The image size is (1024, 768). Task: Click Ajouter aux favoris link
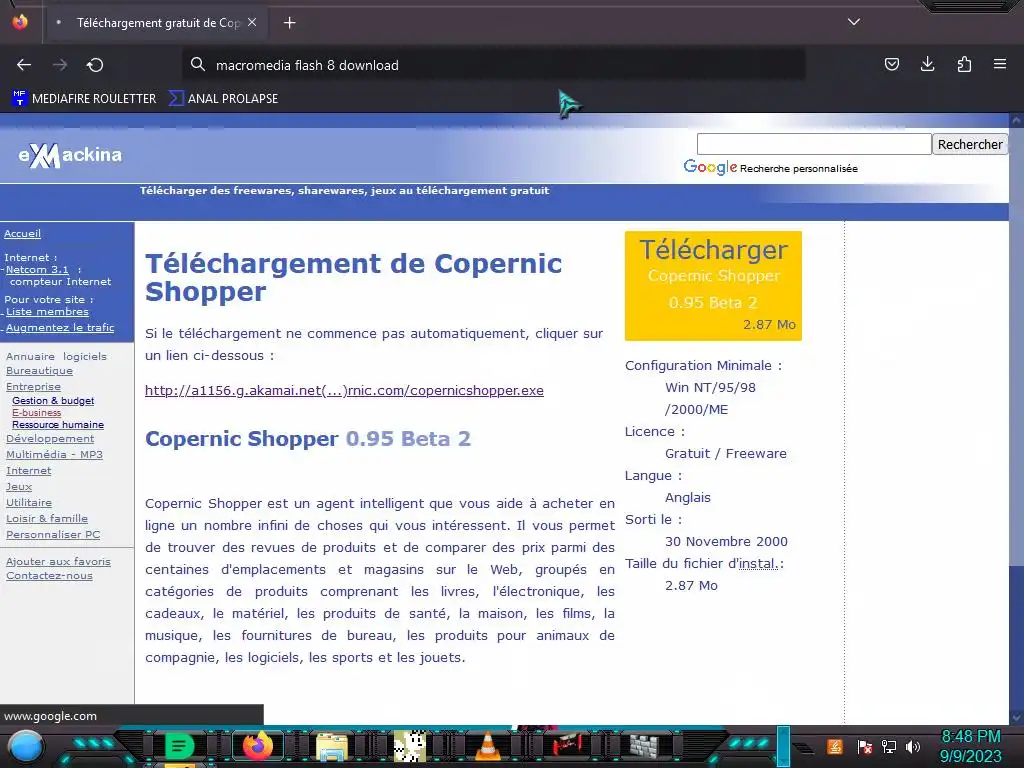pos(58,562)
